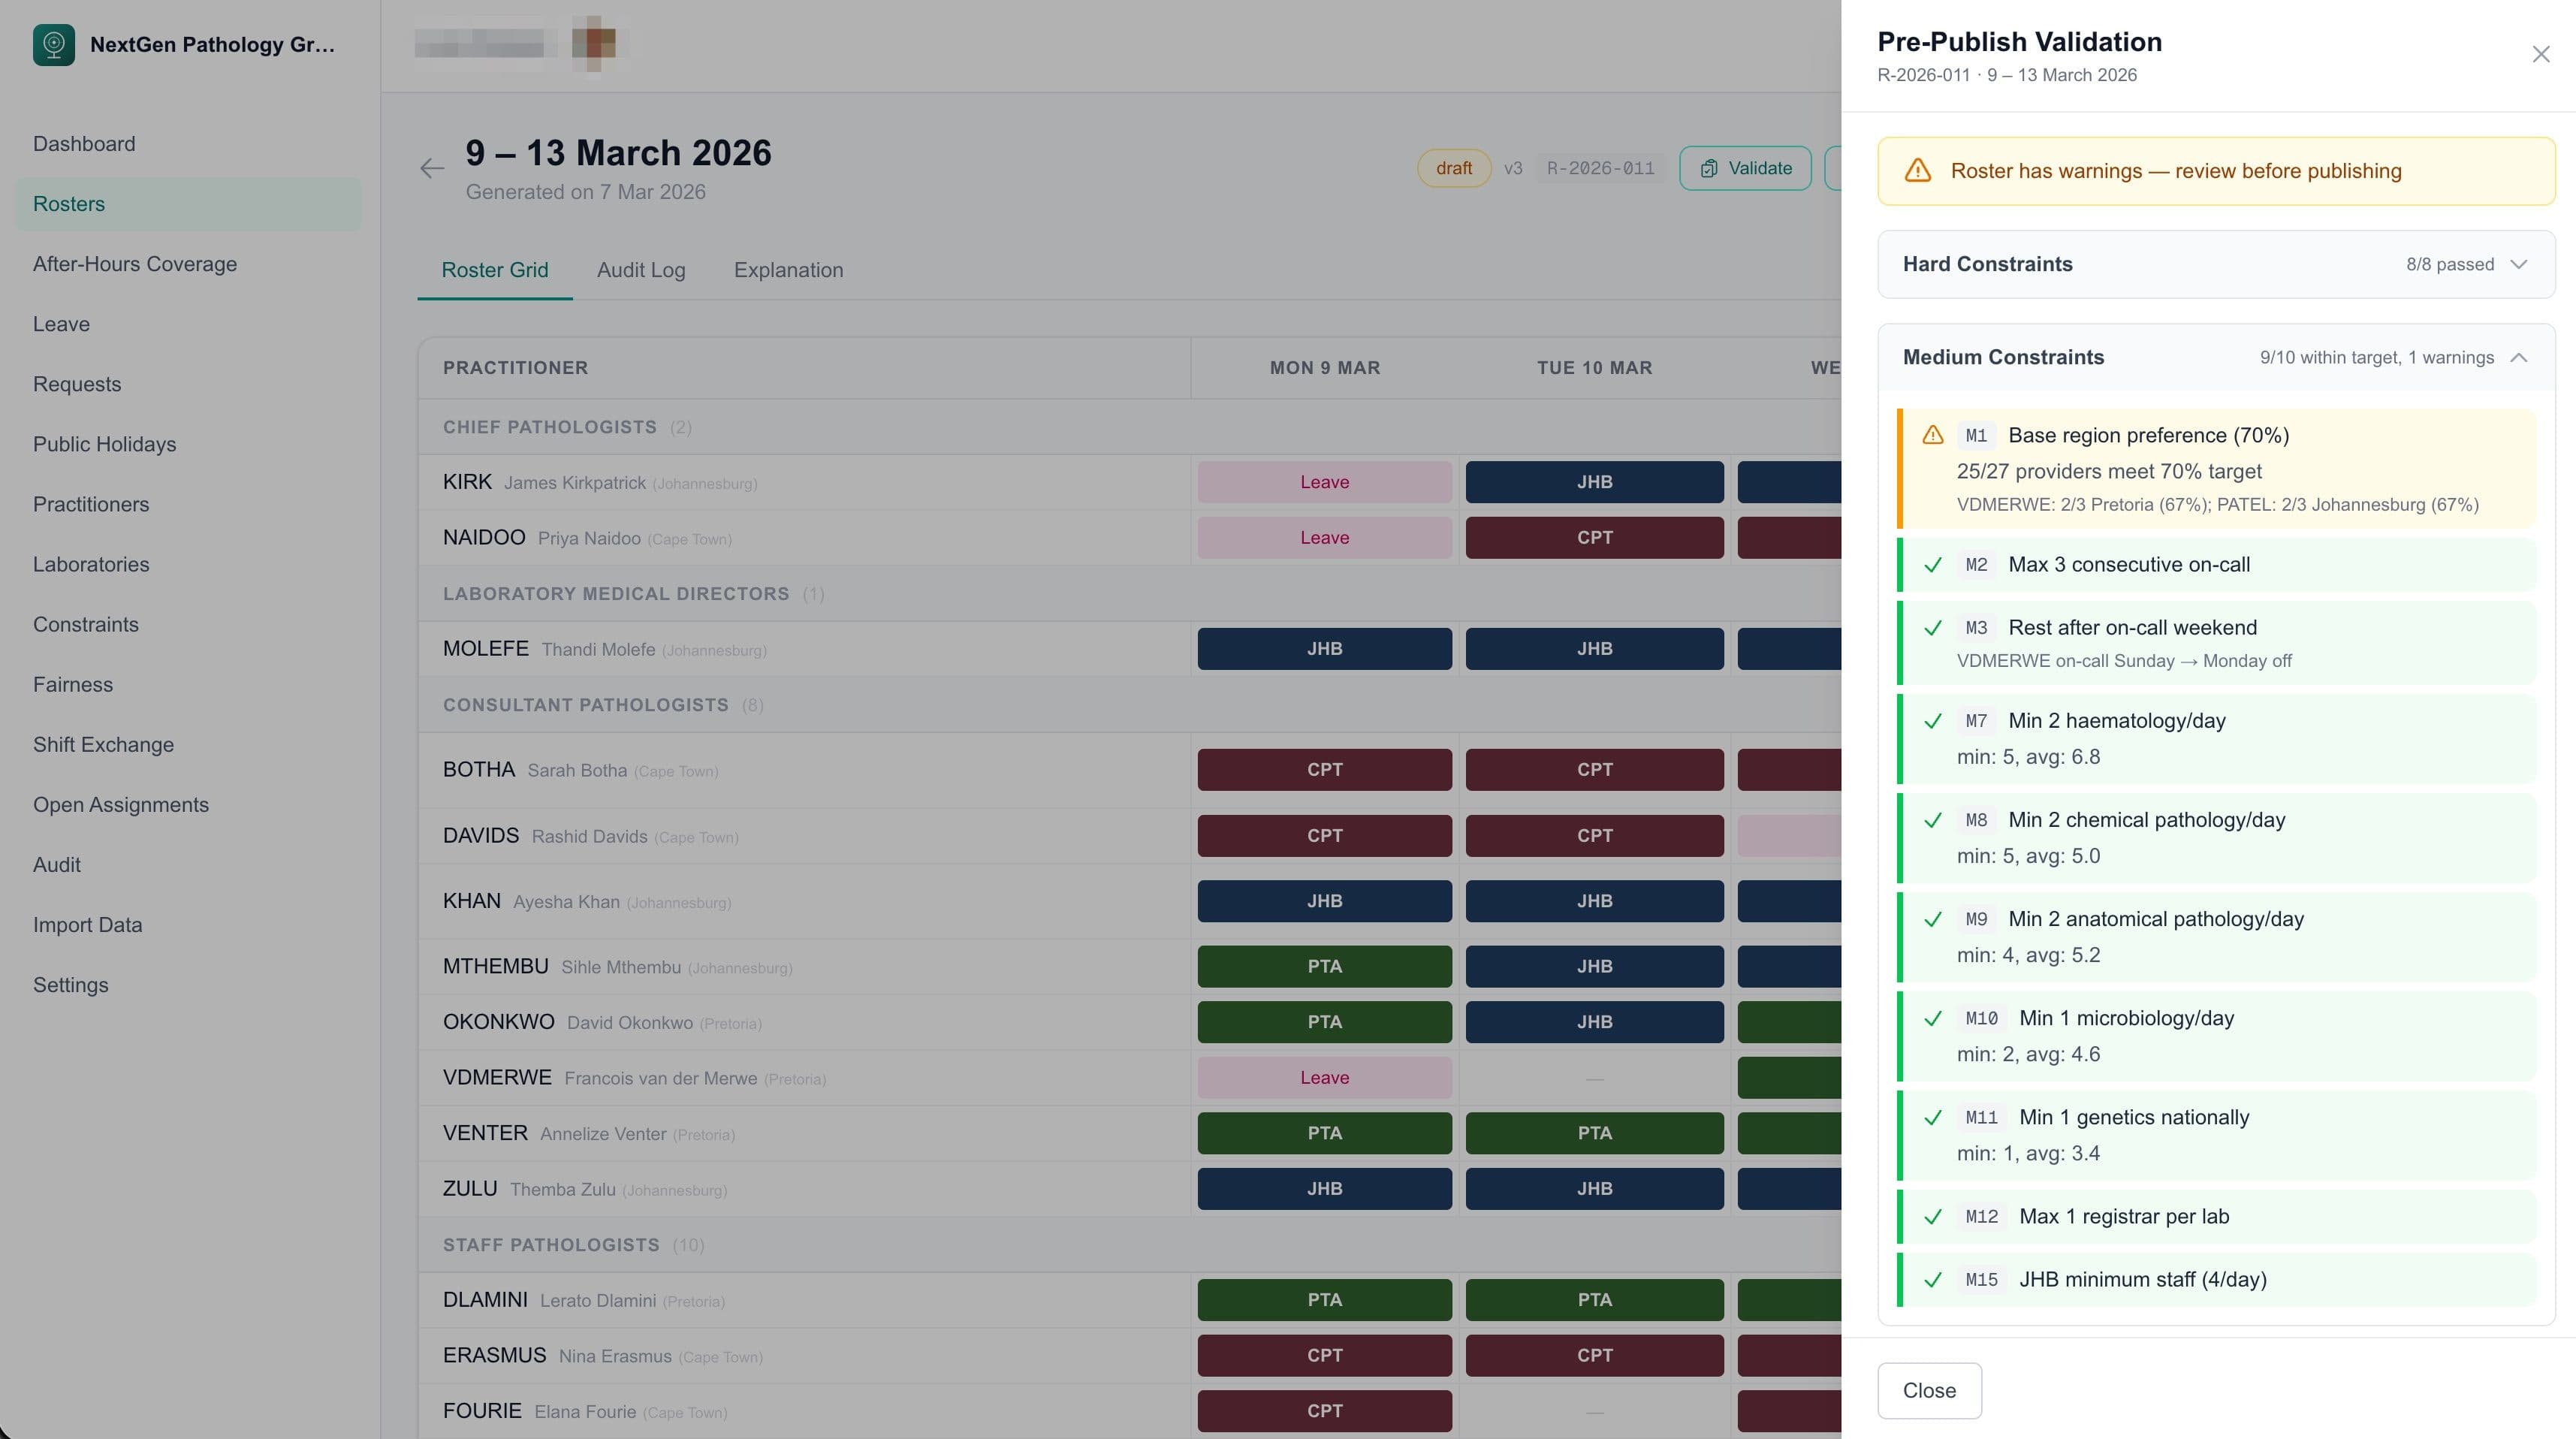Dismiss the Pre-Publish Validation panel
The height and width of the screenshot is (1439, 2576).
pos(2541,54)
